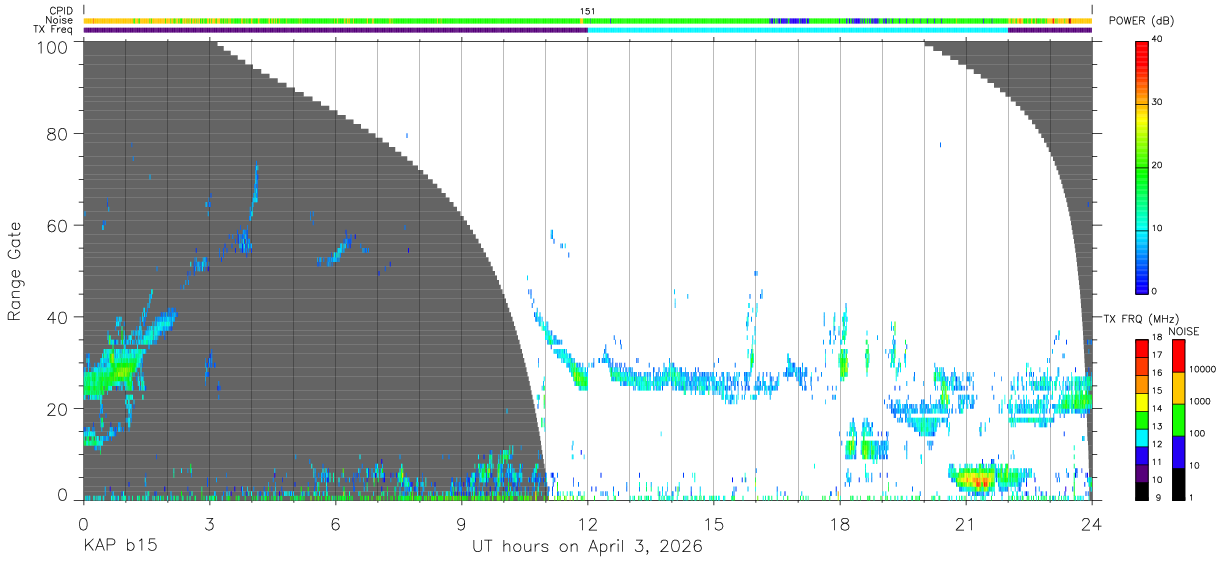Viewport: 1228px width, 567px height.
Task: Click the 100 tick on Range Gate axis
Action: tap(55, 46)
